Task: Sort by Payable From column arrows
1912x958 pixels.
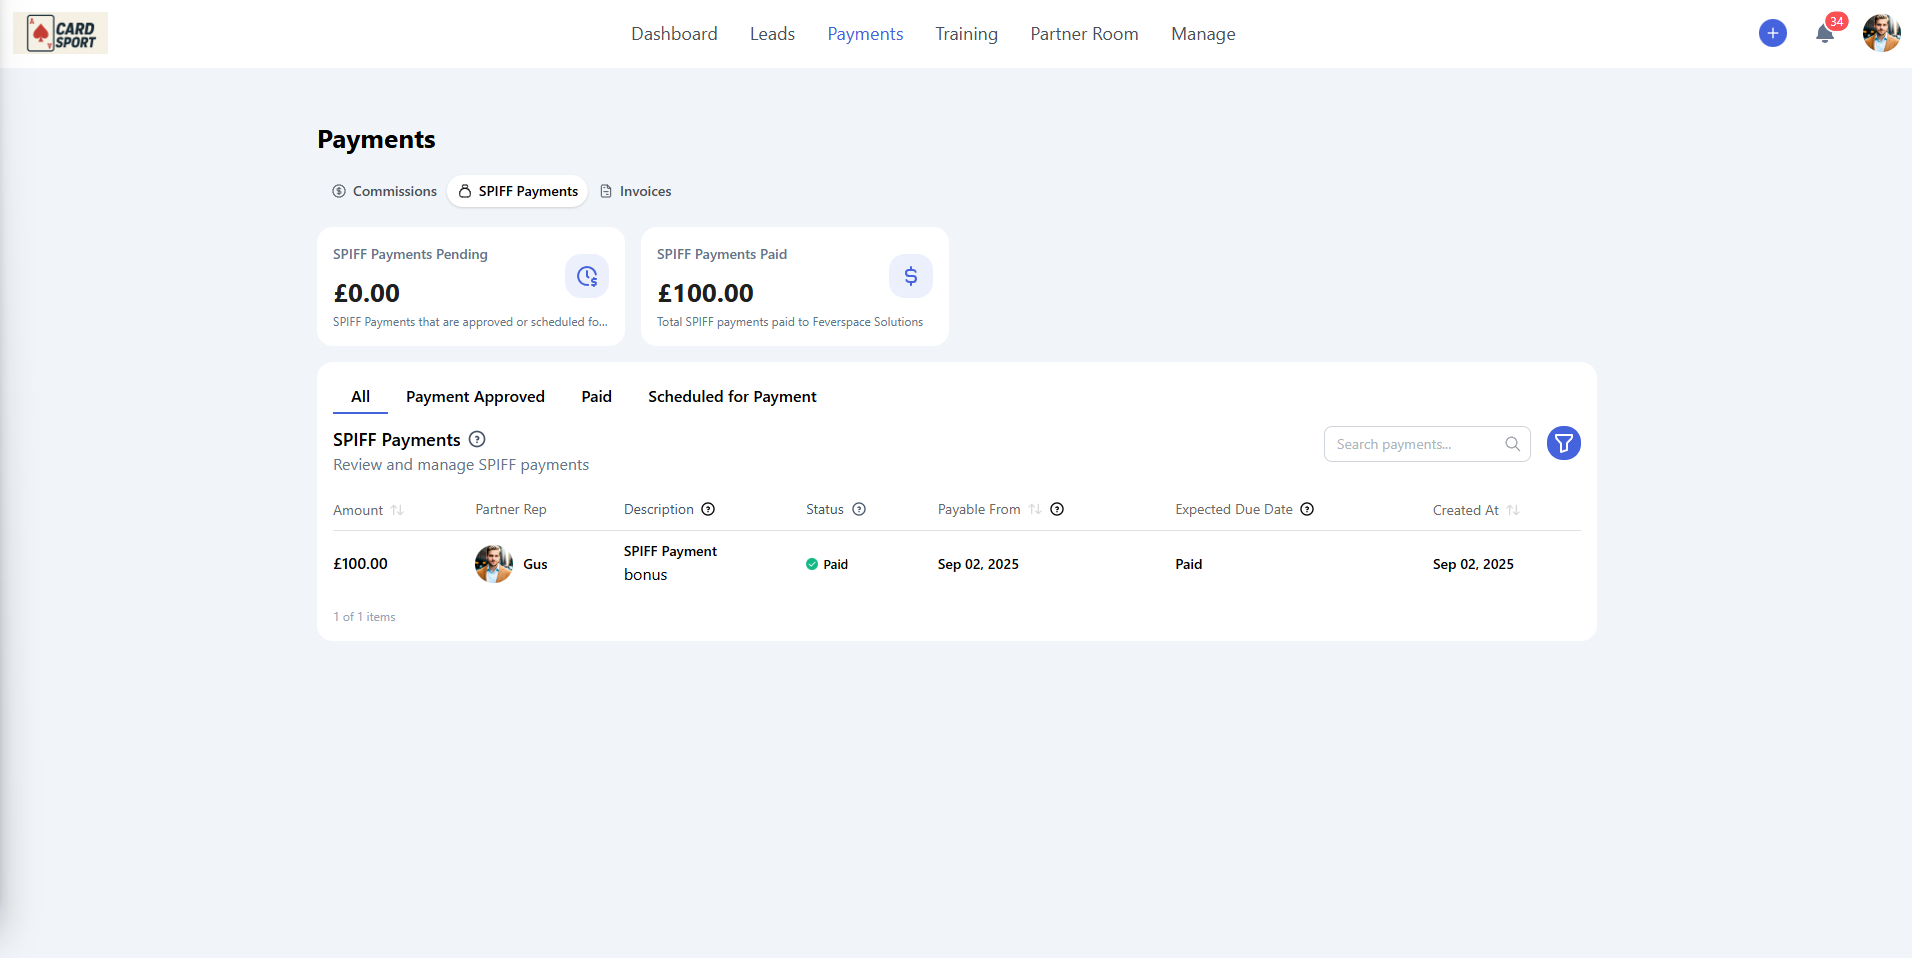Action: coord(1035,509)
